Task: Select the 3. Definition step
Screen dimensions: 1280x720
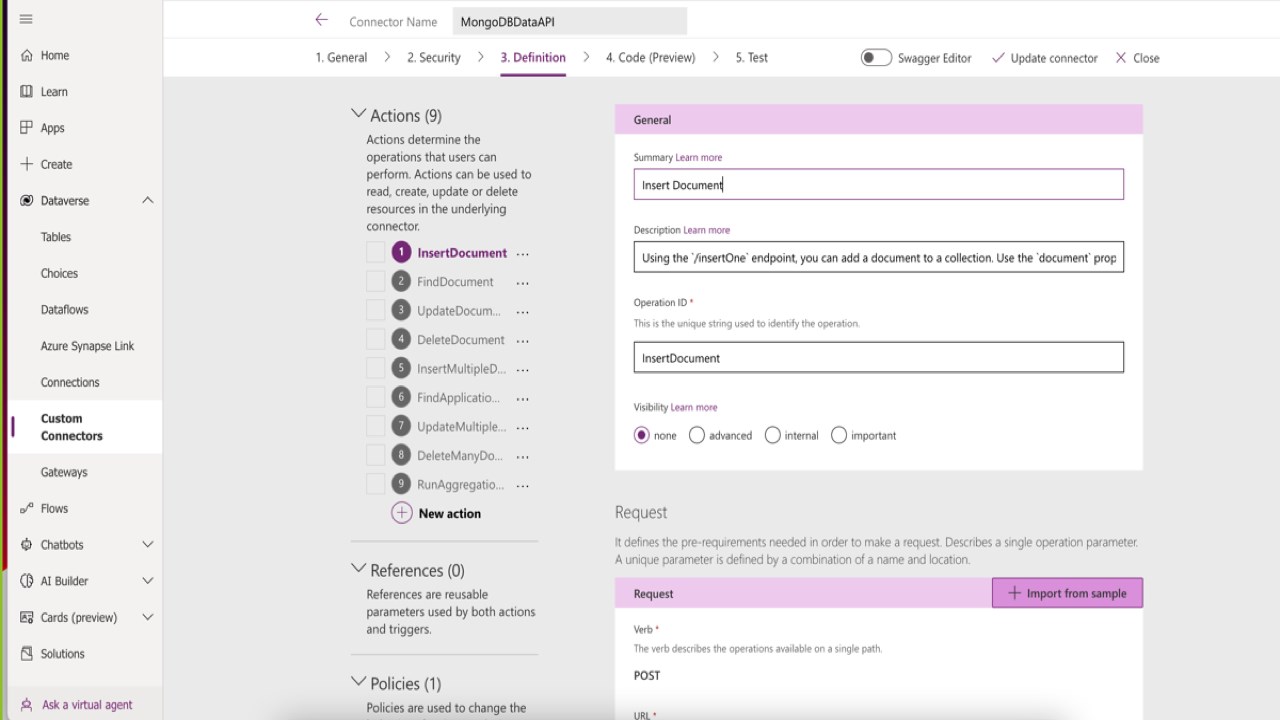Action: [533, 58]
